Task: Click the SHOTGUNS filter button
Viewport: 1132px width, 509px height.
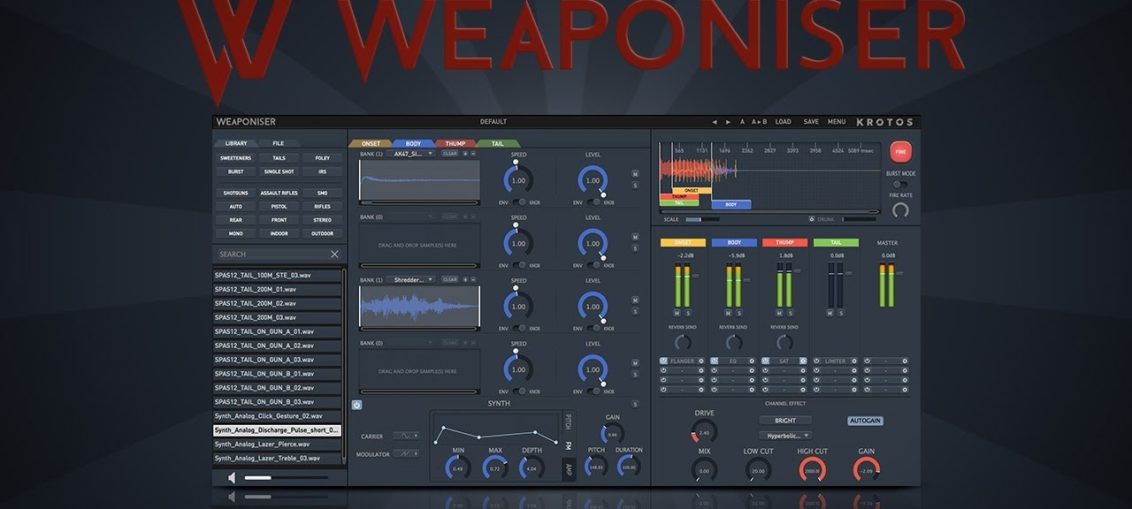Action: pyautogui.click(x=236, y=192)
